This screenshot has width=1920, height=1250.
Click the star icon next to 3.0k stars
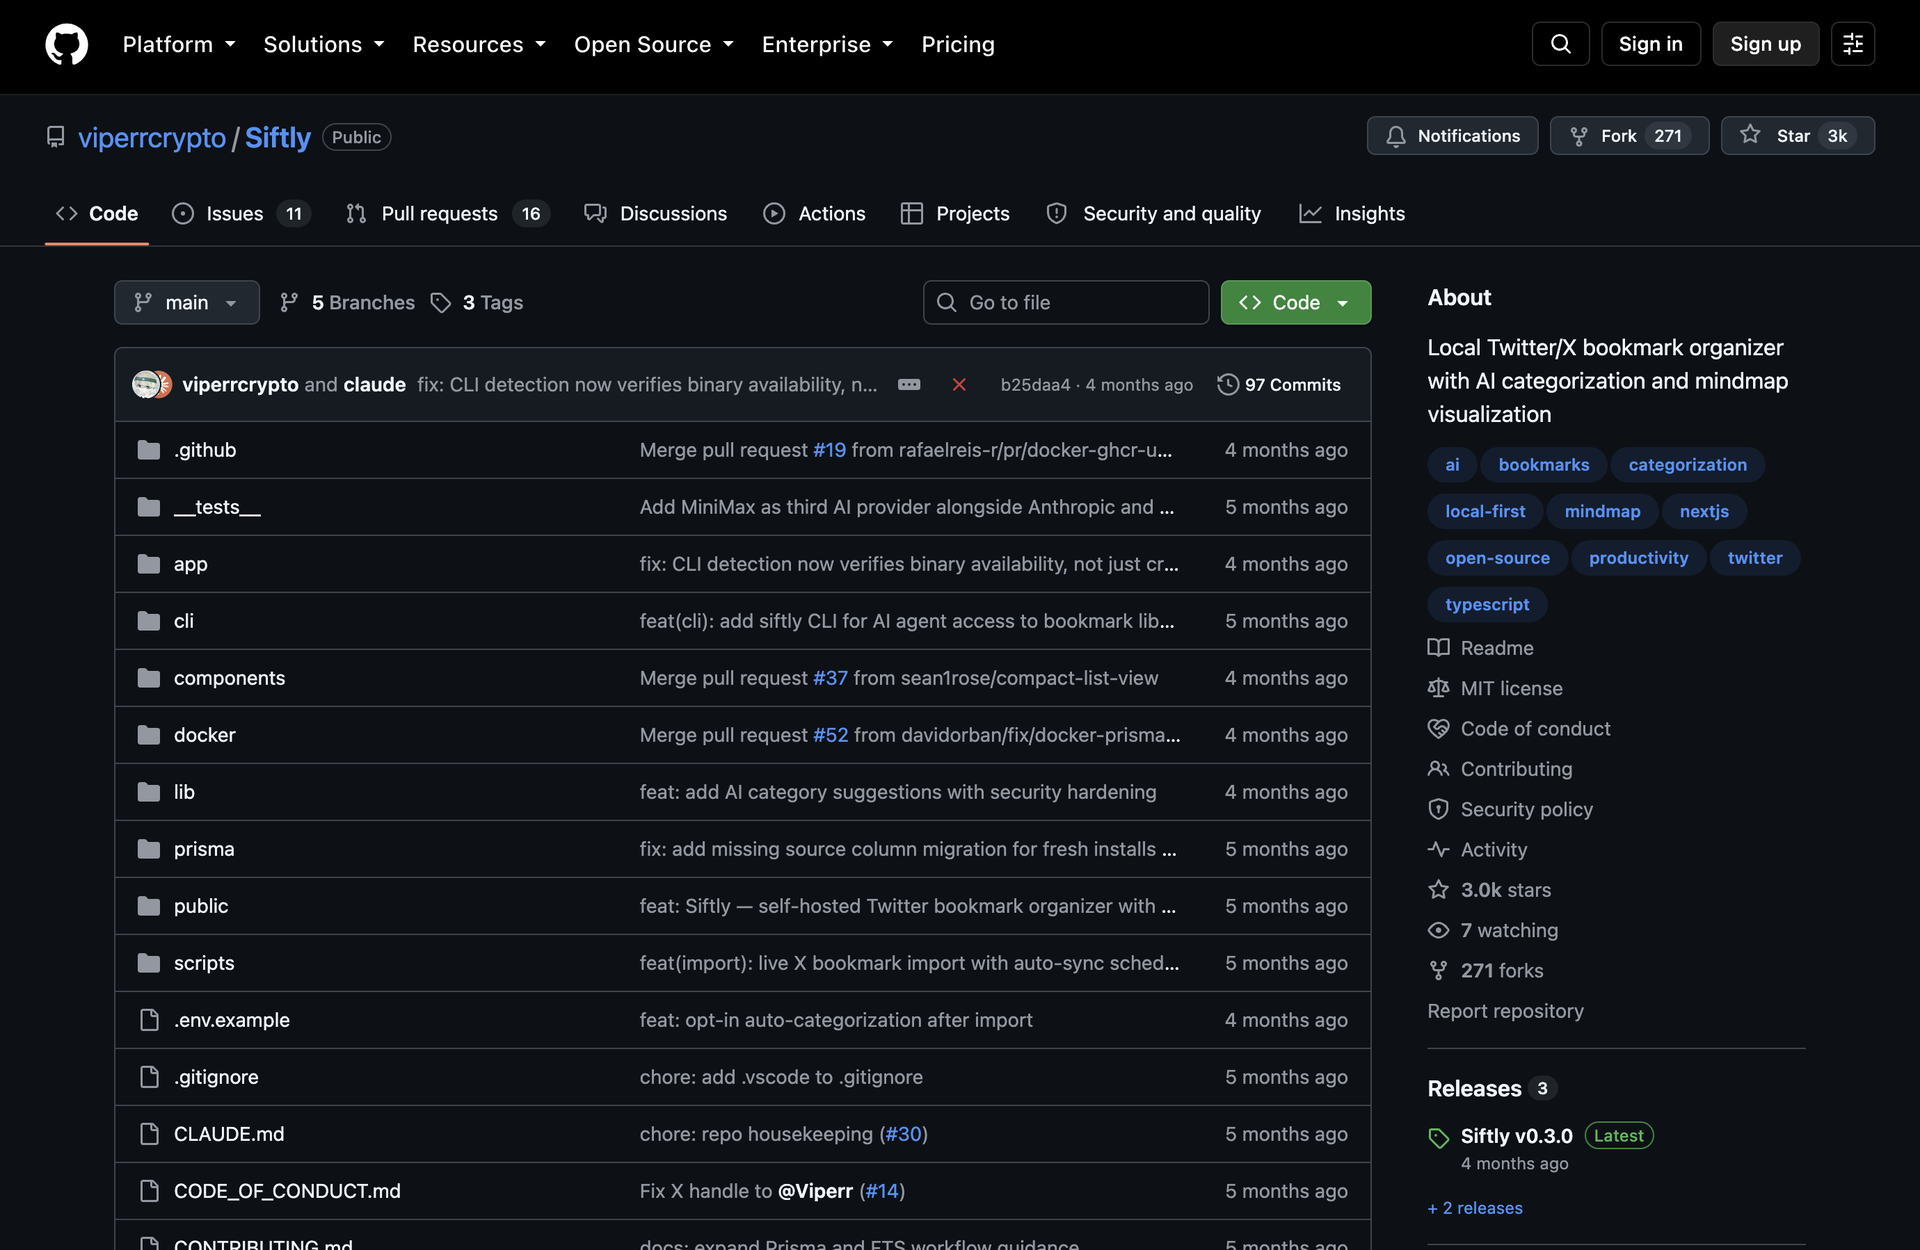tap(1439, 890)
